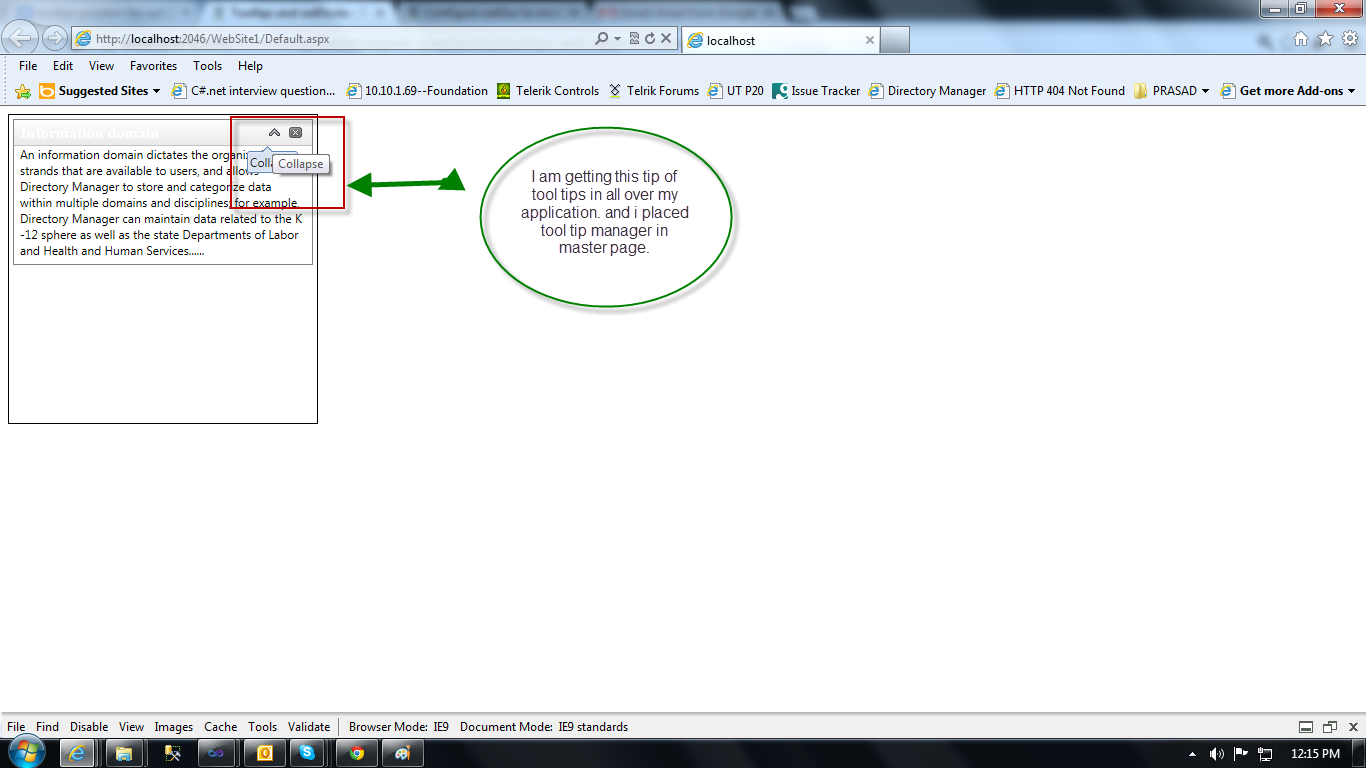Open the Windows Start menu
Screen dimensions: 1366x768
click(x=26, y=753)
